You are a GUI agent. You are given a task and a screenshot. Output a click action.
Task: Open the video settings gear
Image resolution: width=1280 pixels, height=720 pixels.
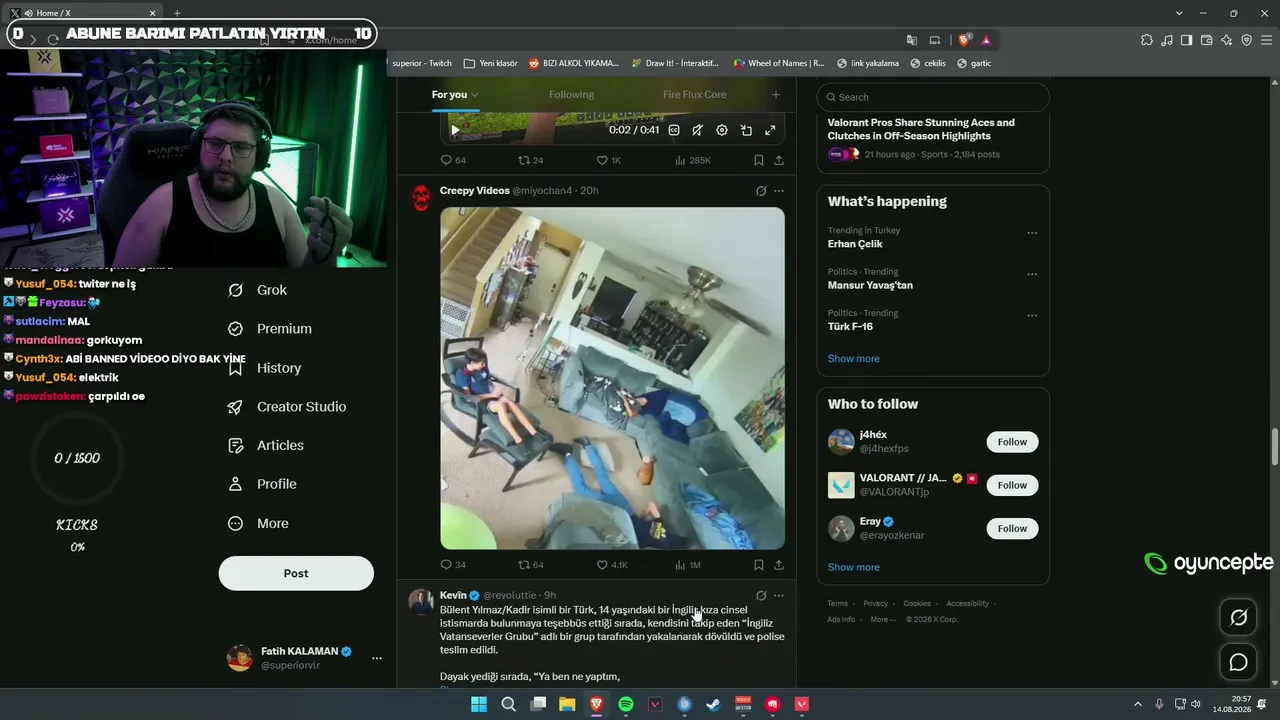[x=722, y=130]
